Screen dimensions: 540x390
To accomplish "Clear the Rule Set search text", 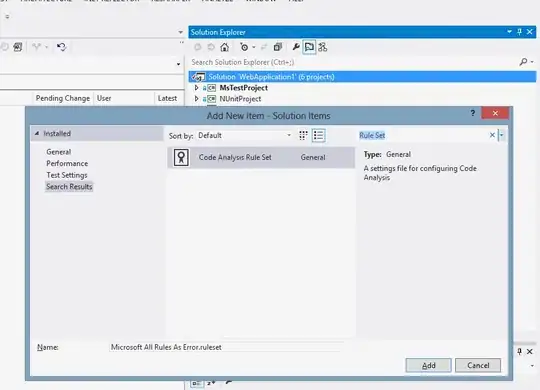I will point(492,135).
